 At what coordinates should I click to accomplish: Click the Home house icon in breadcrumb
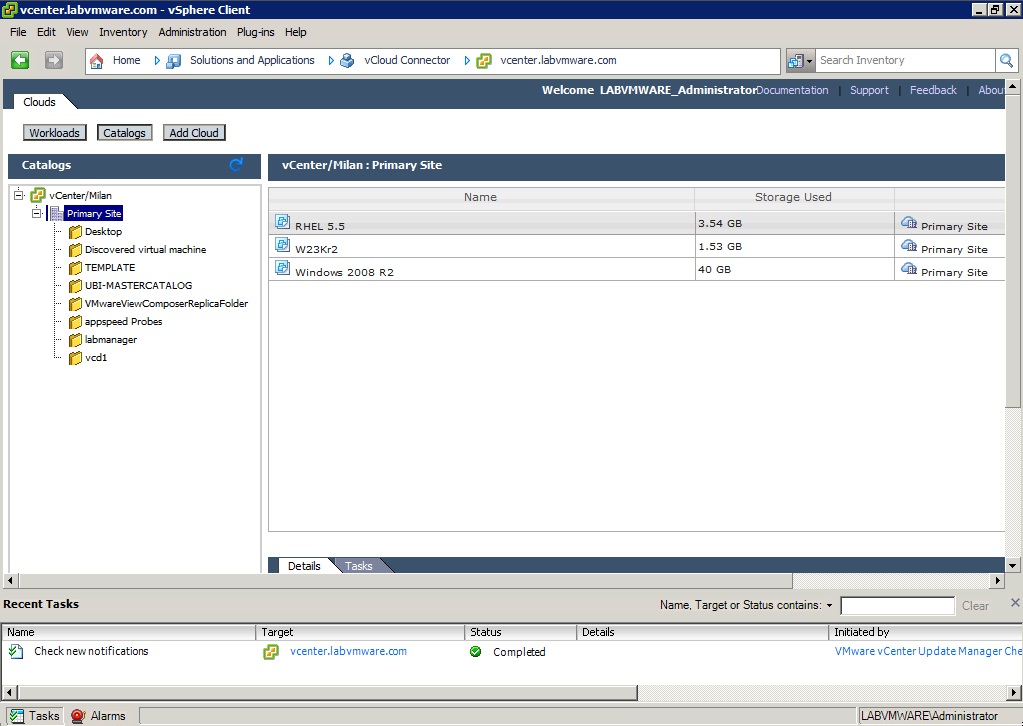pyautogui.click(x=97, y=61)
